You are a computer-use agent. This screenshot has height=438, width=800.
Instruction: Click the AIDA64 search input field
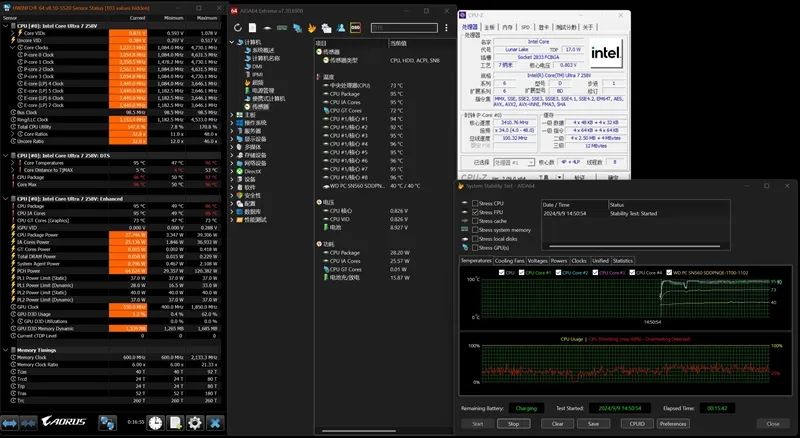[404, 28]
